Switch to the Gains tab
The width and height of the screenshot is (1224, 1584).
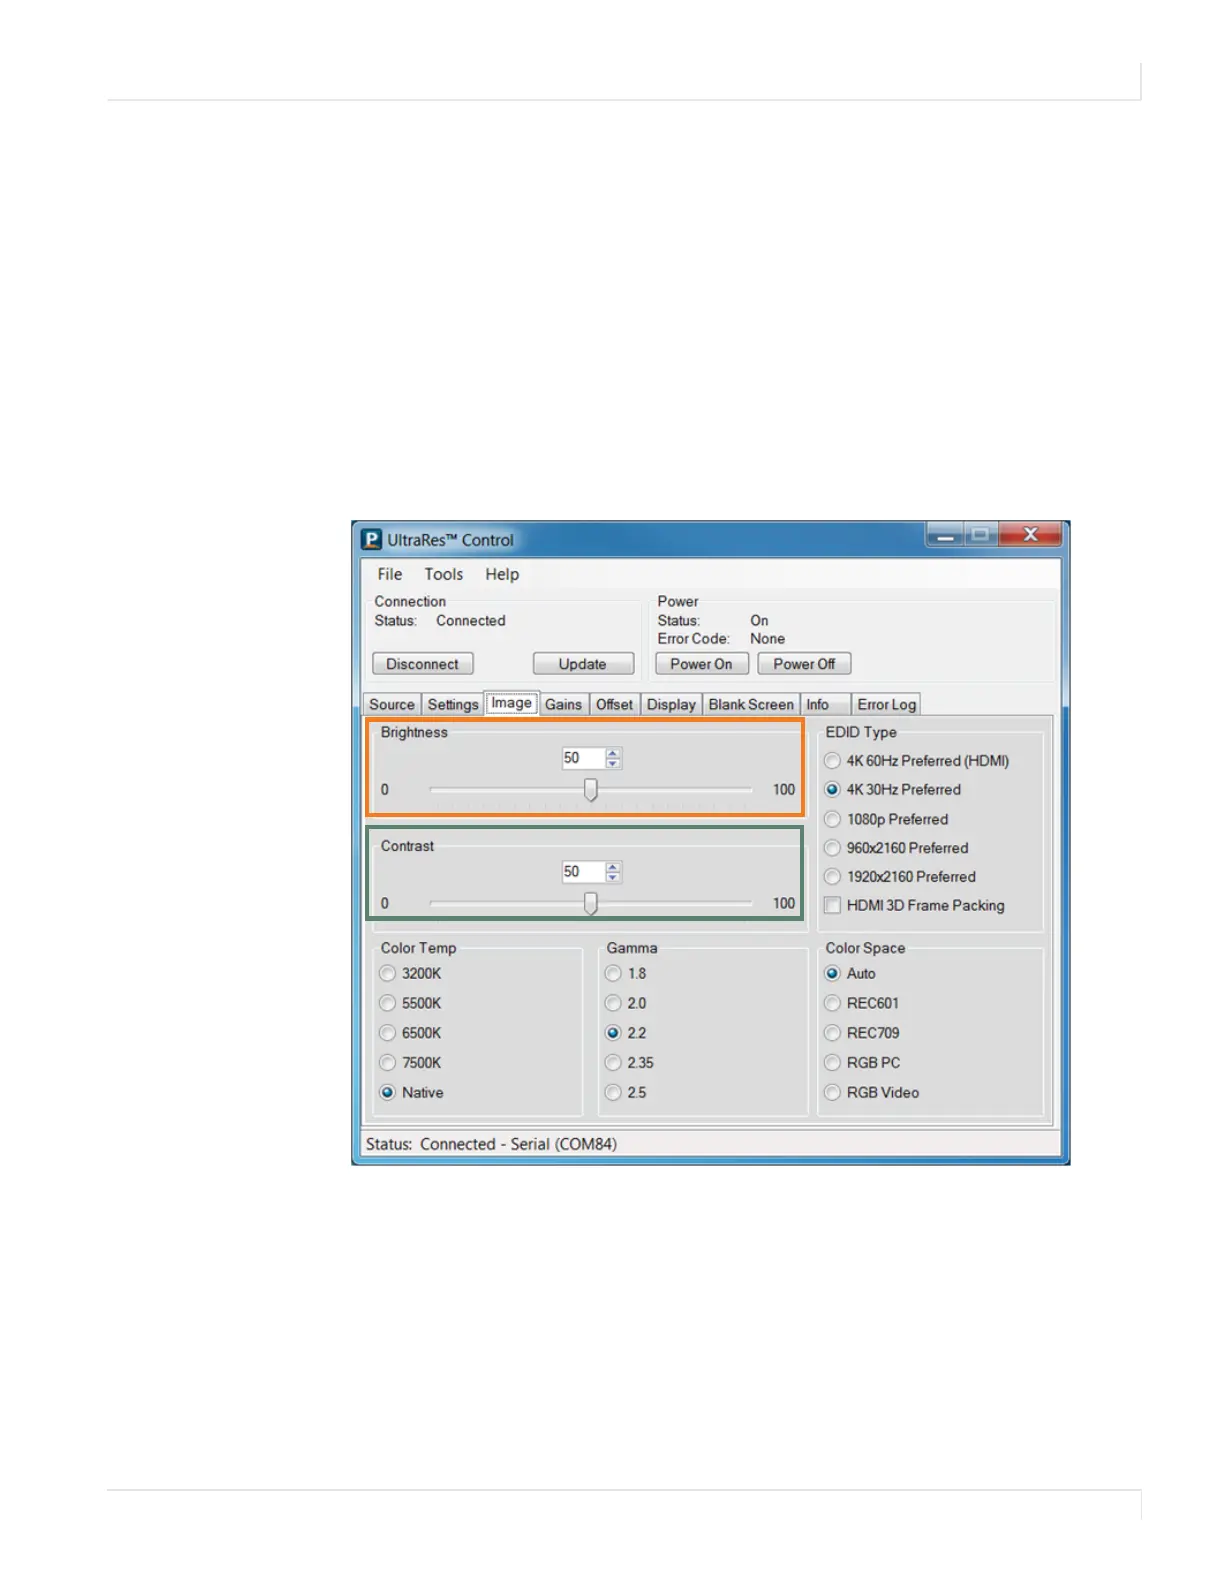pyautogui.click(x=563, y=705)
